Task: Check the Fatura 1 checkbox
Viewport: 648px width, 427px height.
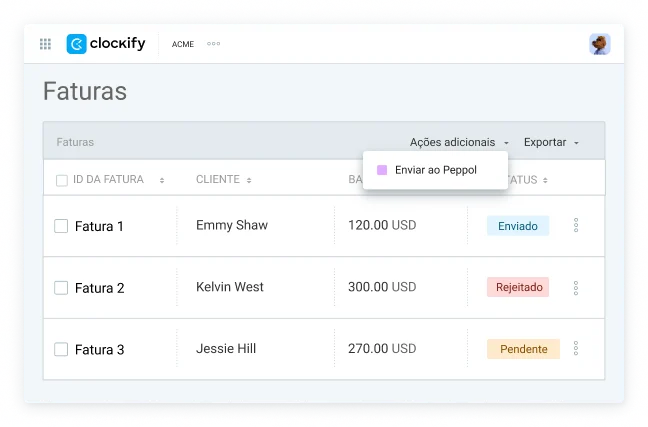Action: tap(61, 226)
